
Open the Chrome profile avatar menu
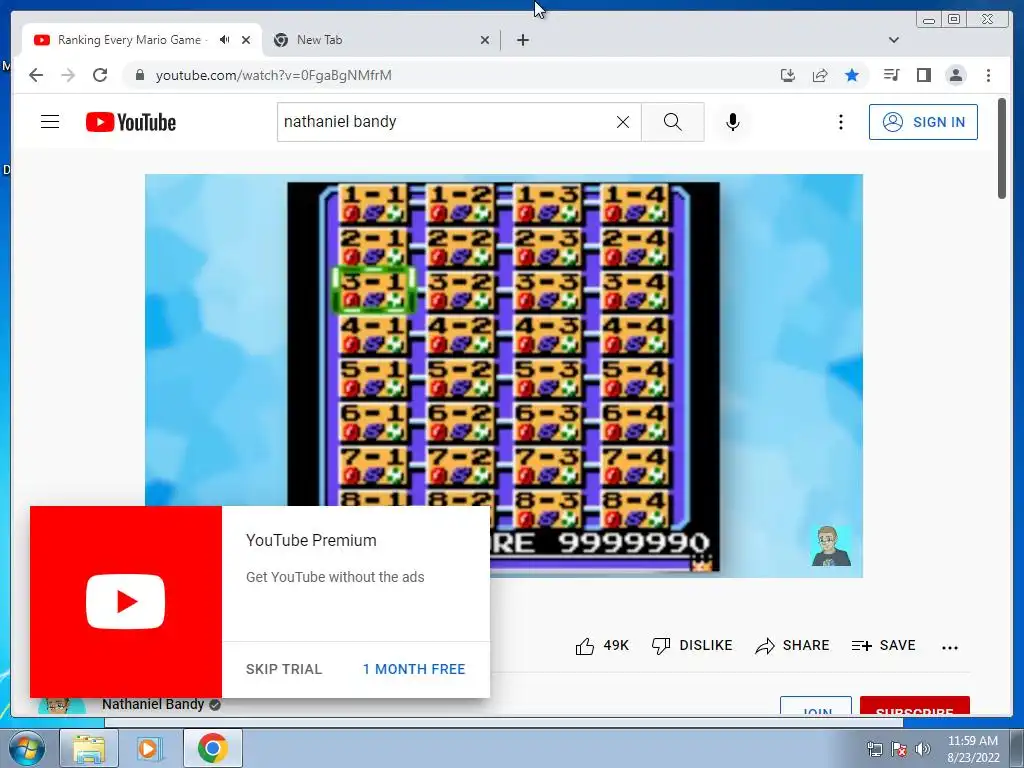point(956,75)
